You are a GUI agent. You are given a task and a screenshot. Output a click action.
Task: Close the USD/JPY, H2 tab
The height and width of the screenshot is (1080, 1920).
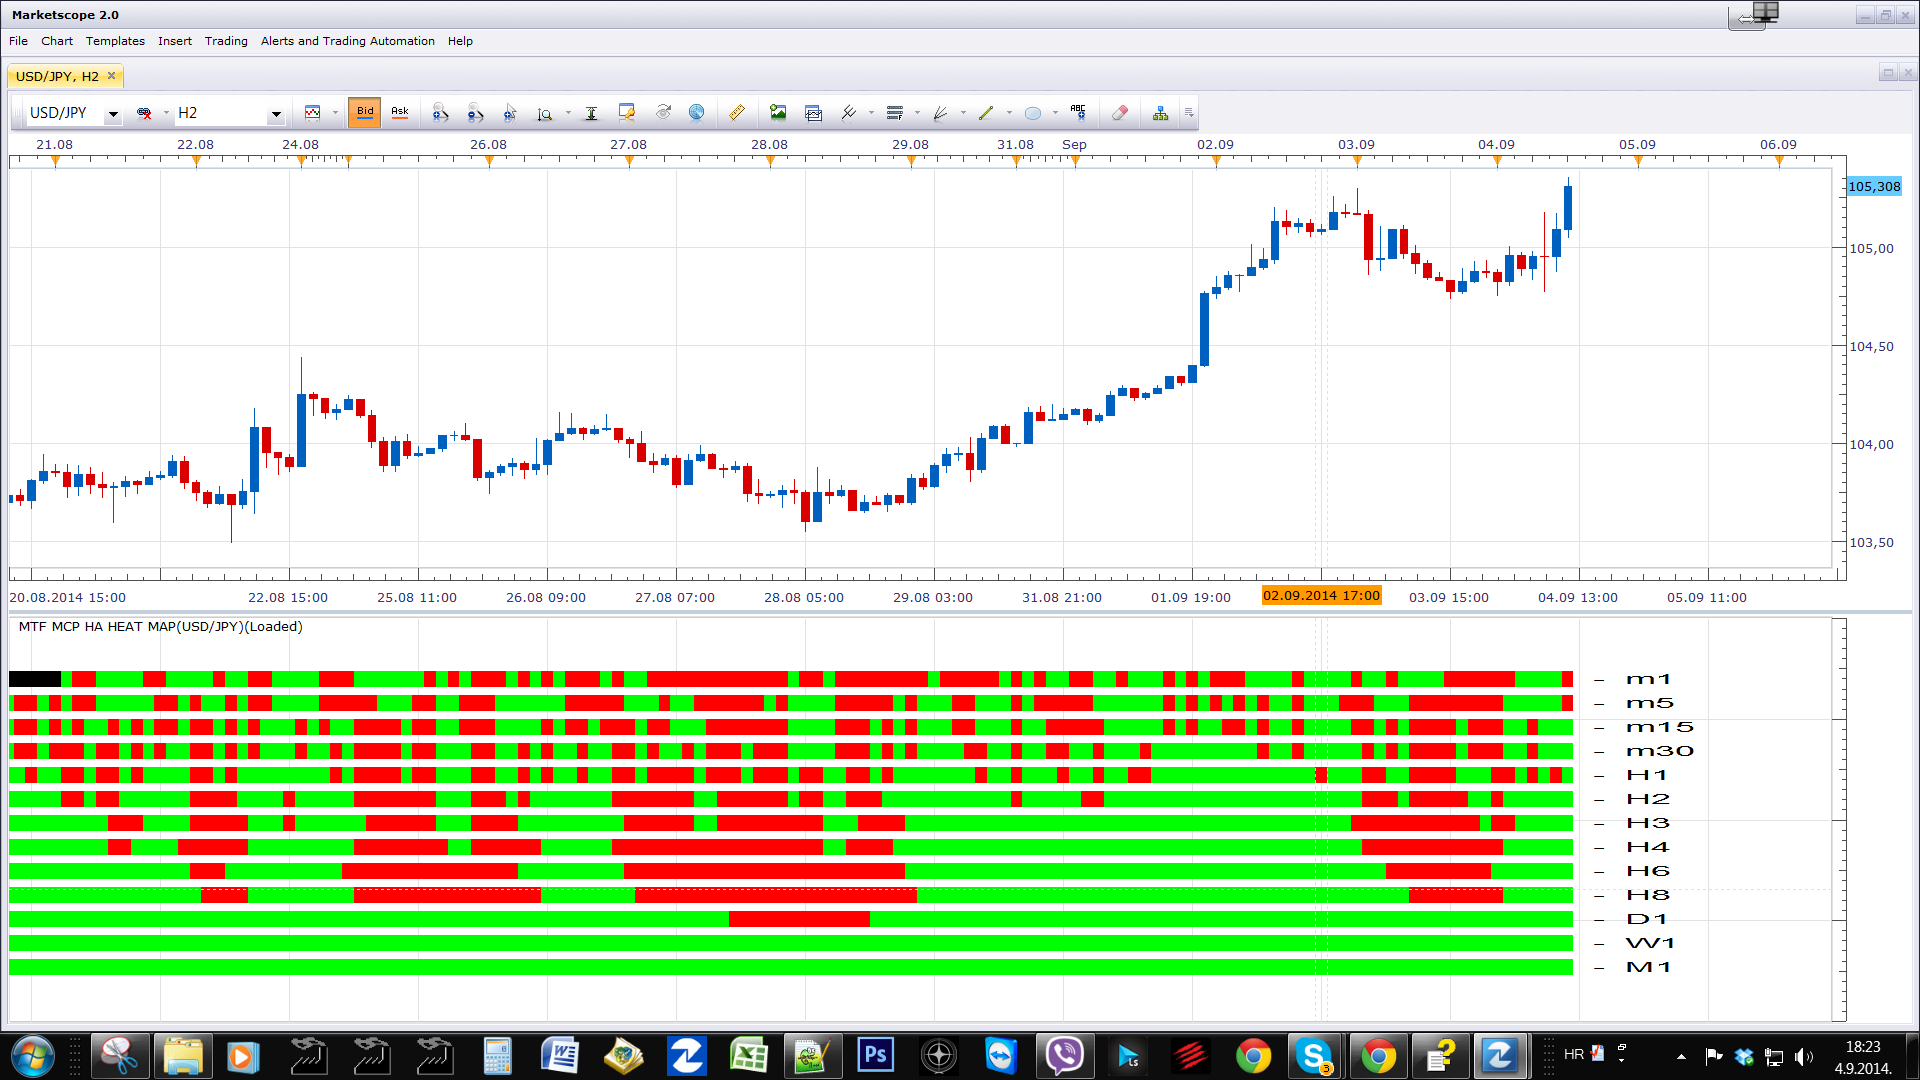[x=112, y=76]
